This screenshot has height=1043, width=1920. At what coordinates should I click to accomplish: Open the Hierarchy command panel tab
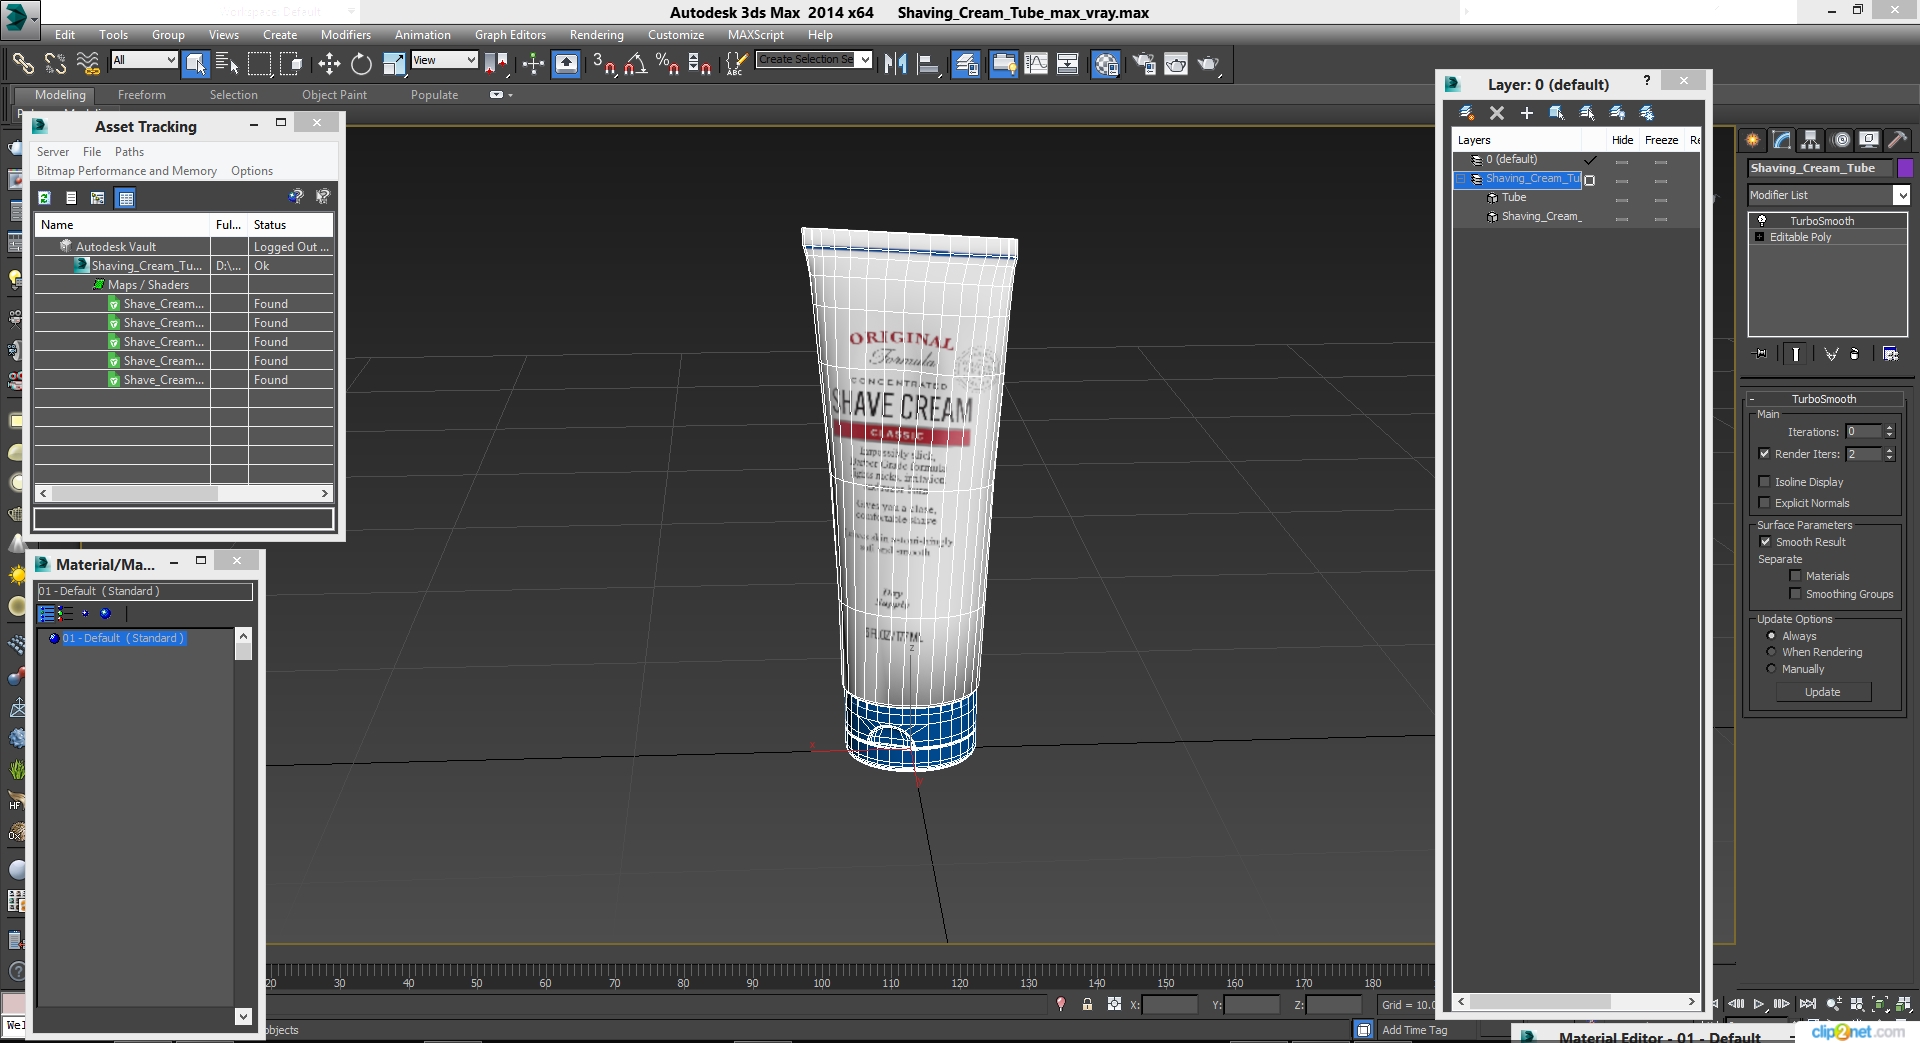point(1810,140)
